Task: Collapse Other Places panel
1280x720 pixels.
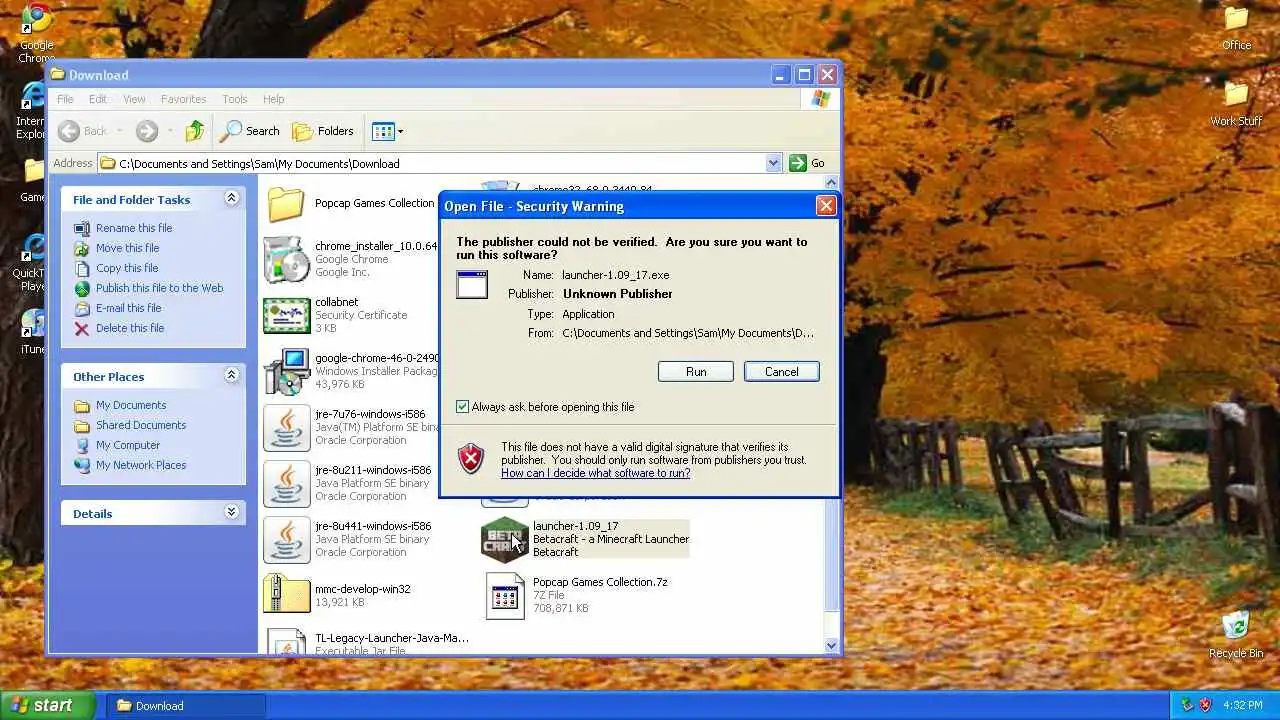Action: tap(231, 376)
